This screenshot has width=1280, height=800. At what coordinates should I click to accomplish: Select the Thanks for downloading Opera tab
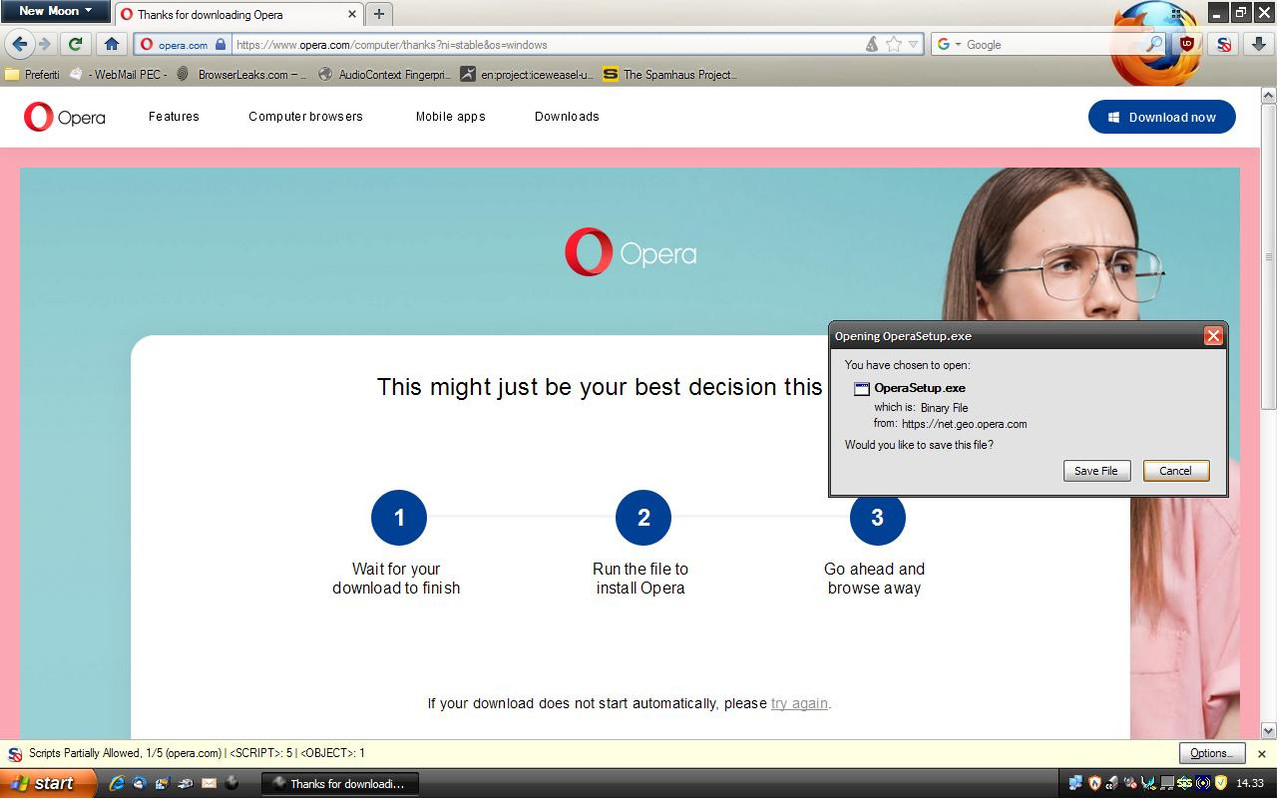pos(238,15)
